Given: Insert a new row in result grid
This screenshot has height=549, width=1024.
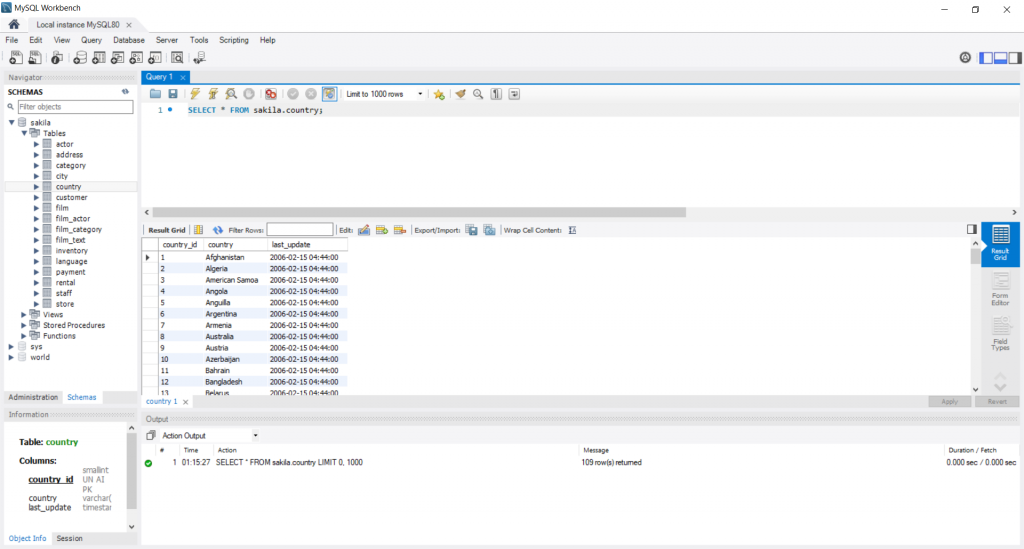Looking at the screenshot, I should pos(382,230).
